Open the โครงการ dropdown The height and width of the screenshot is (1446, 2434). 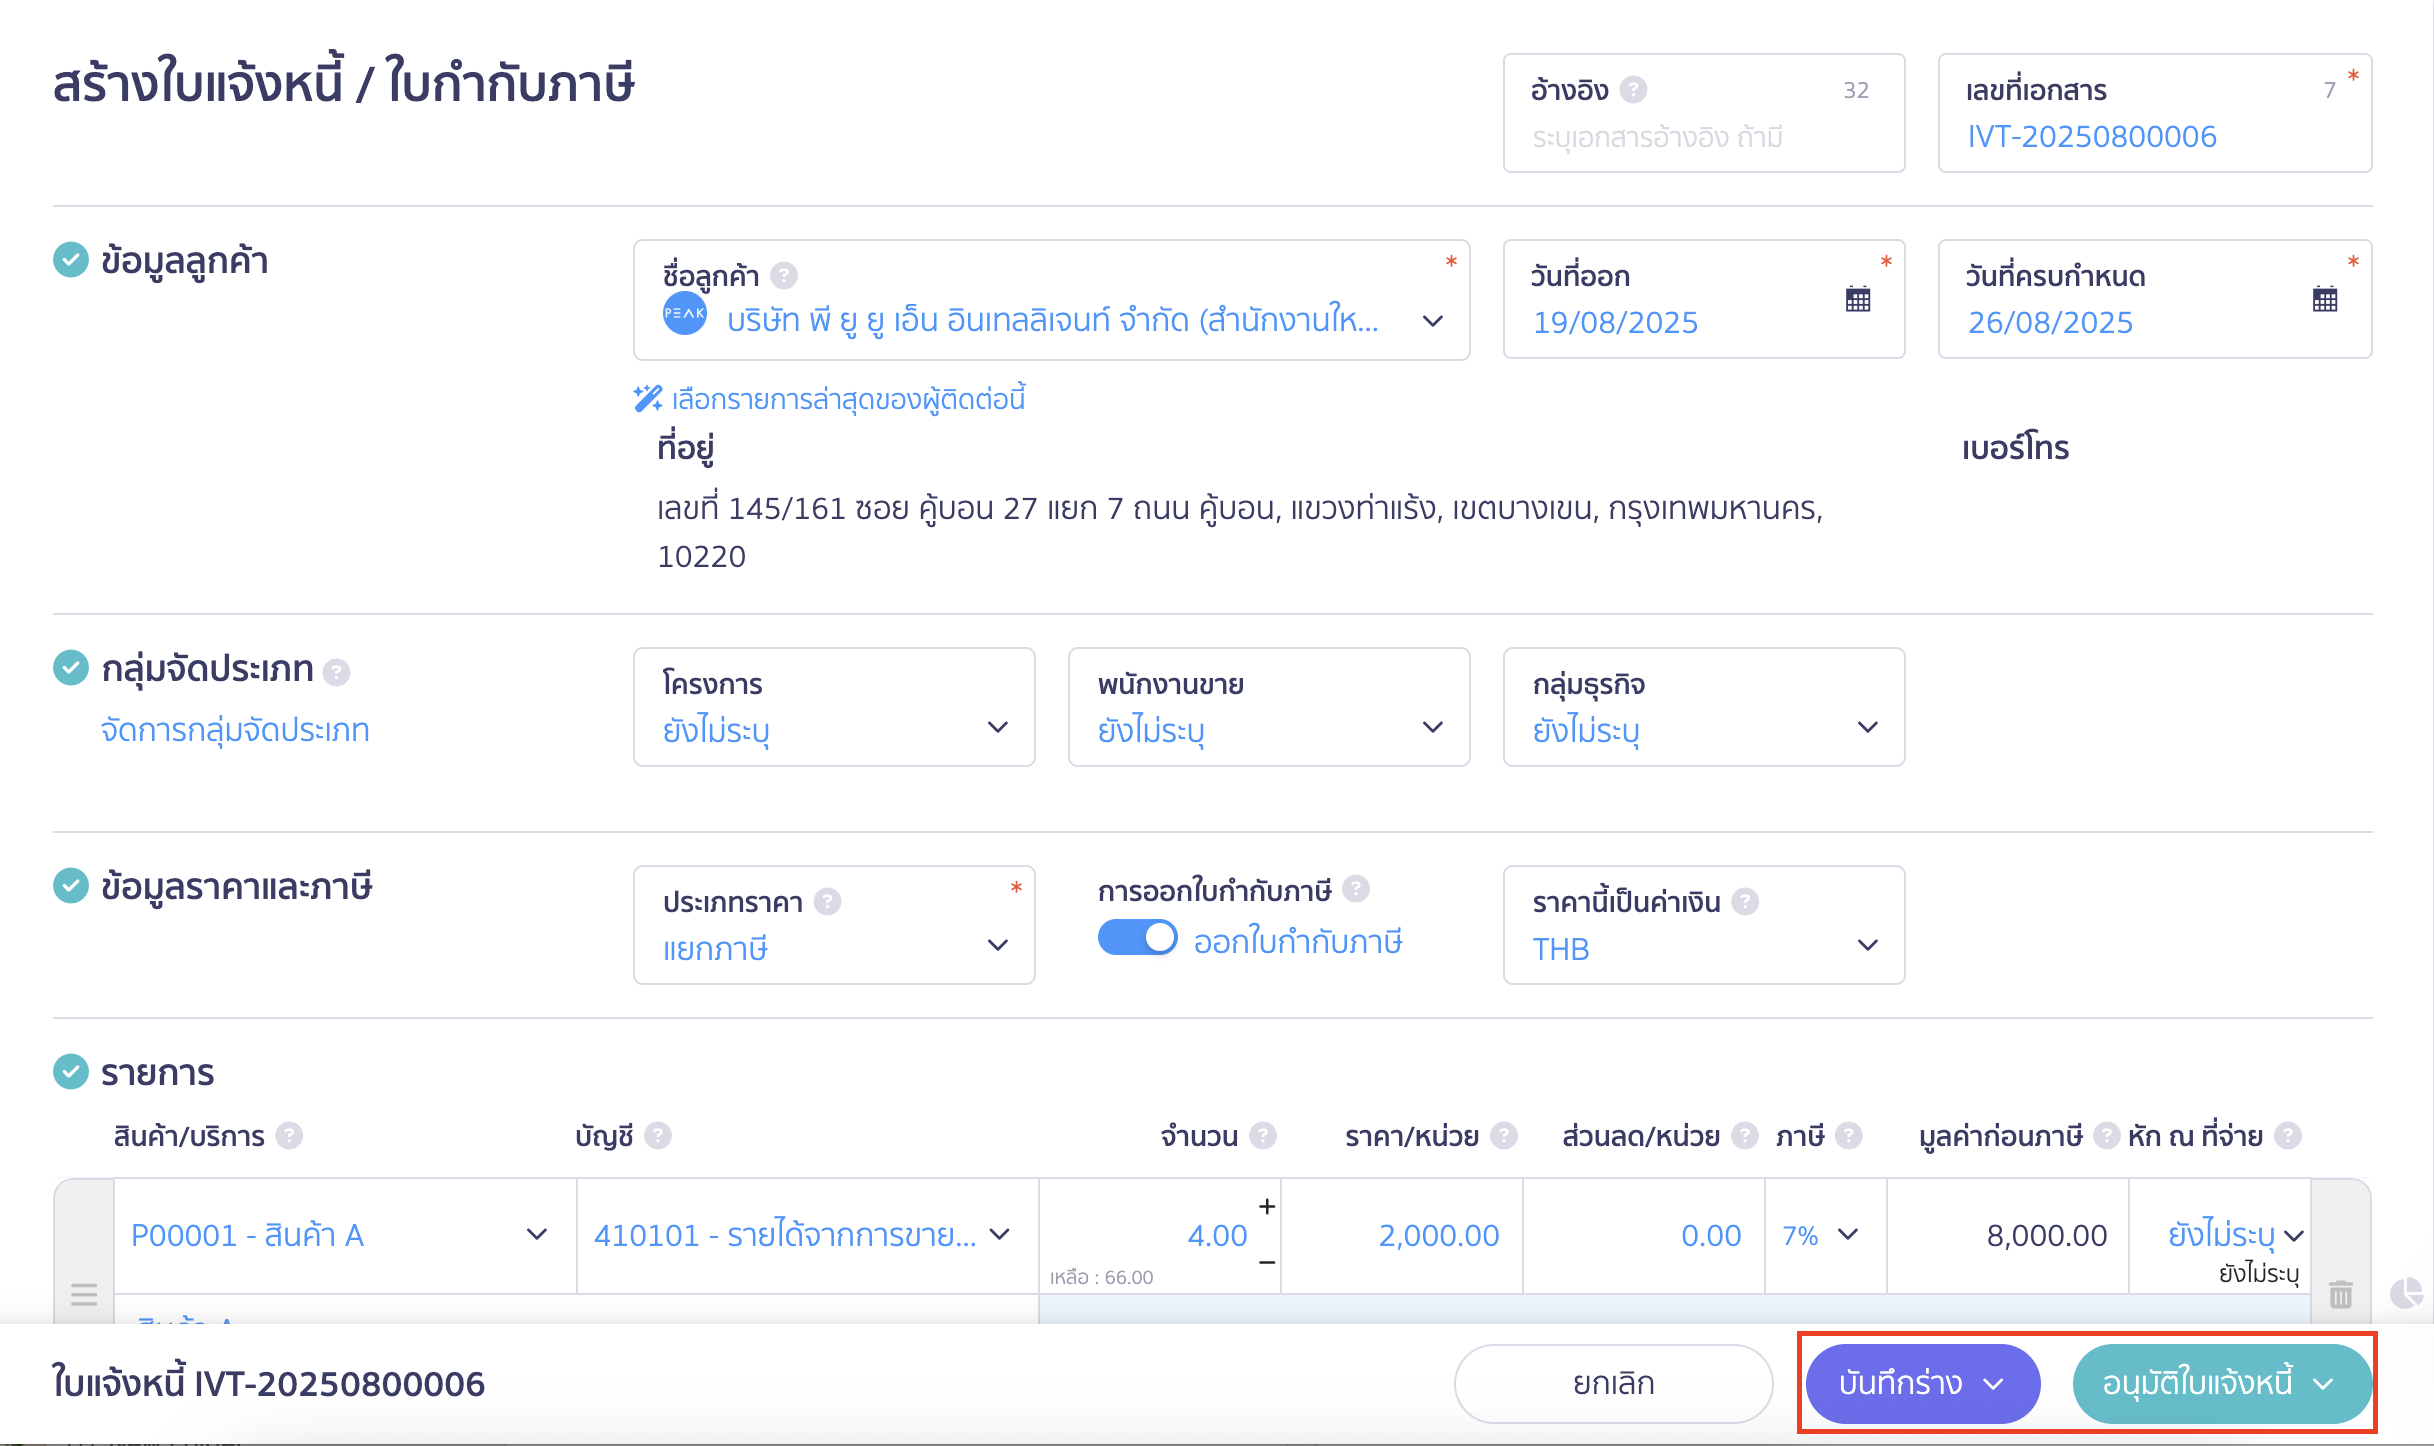point(834,707)
